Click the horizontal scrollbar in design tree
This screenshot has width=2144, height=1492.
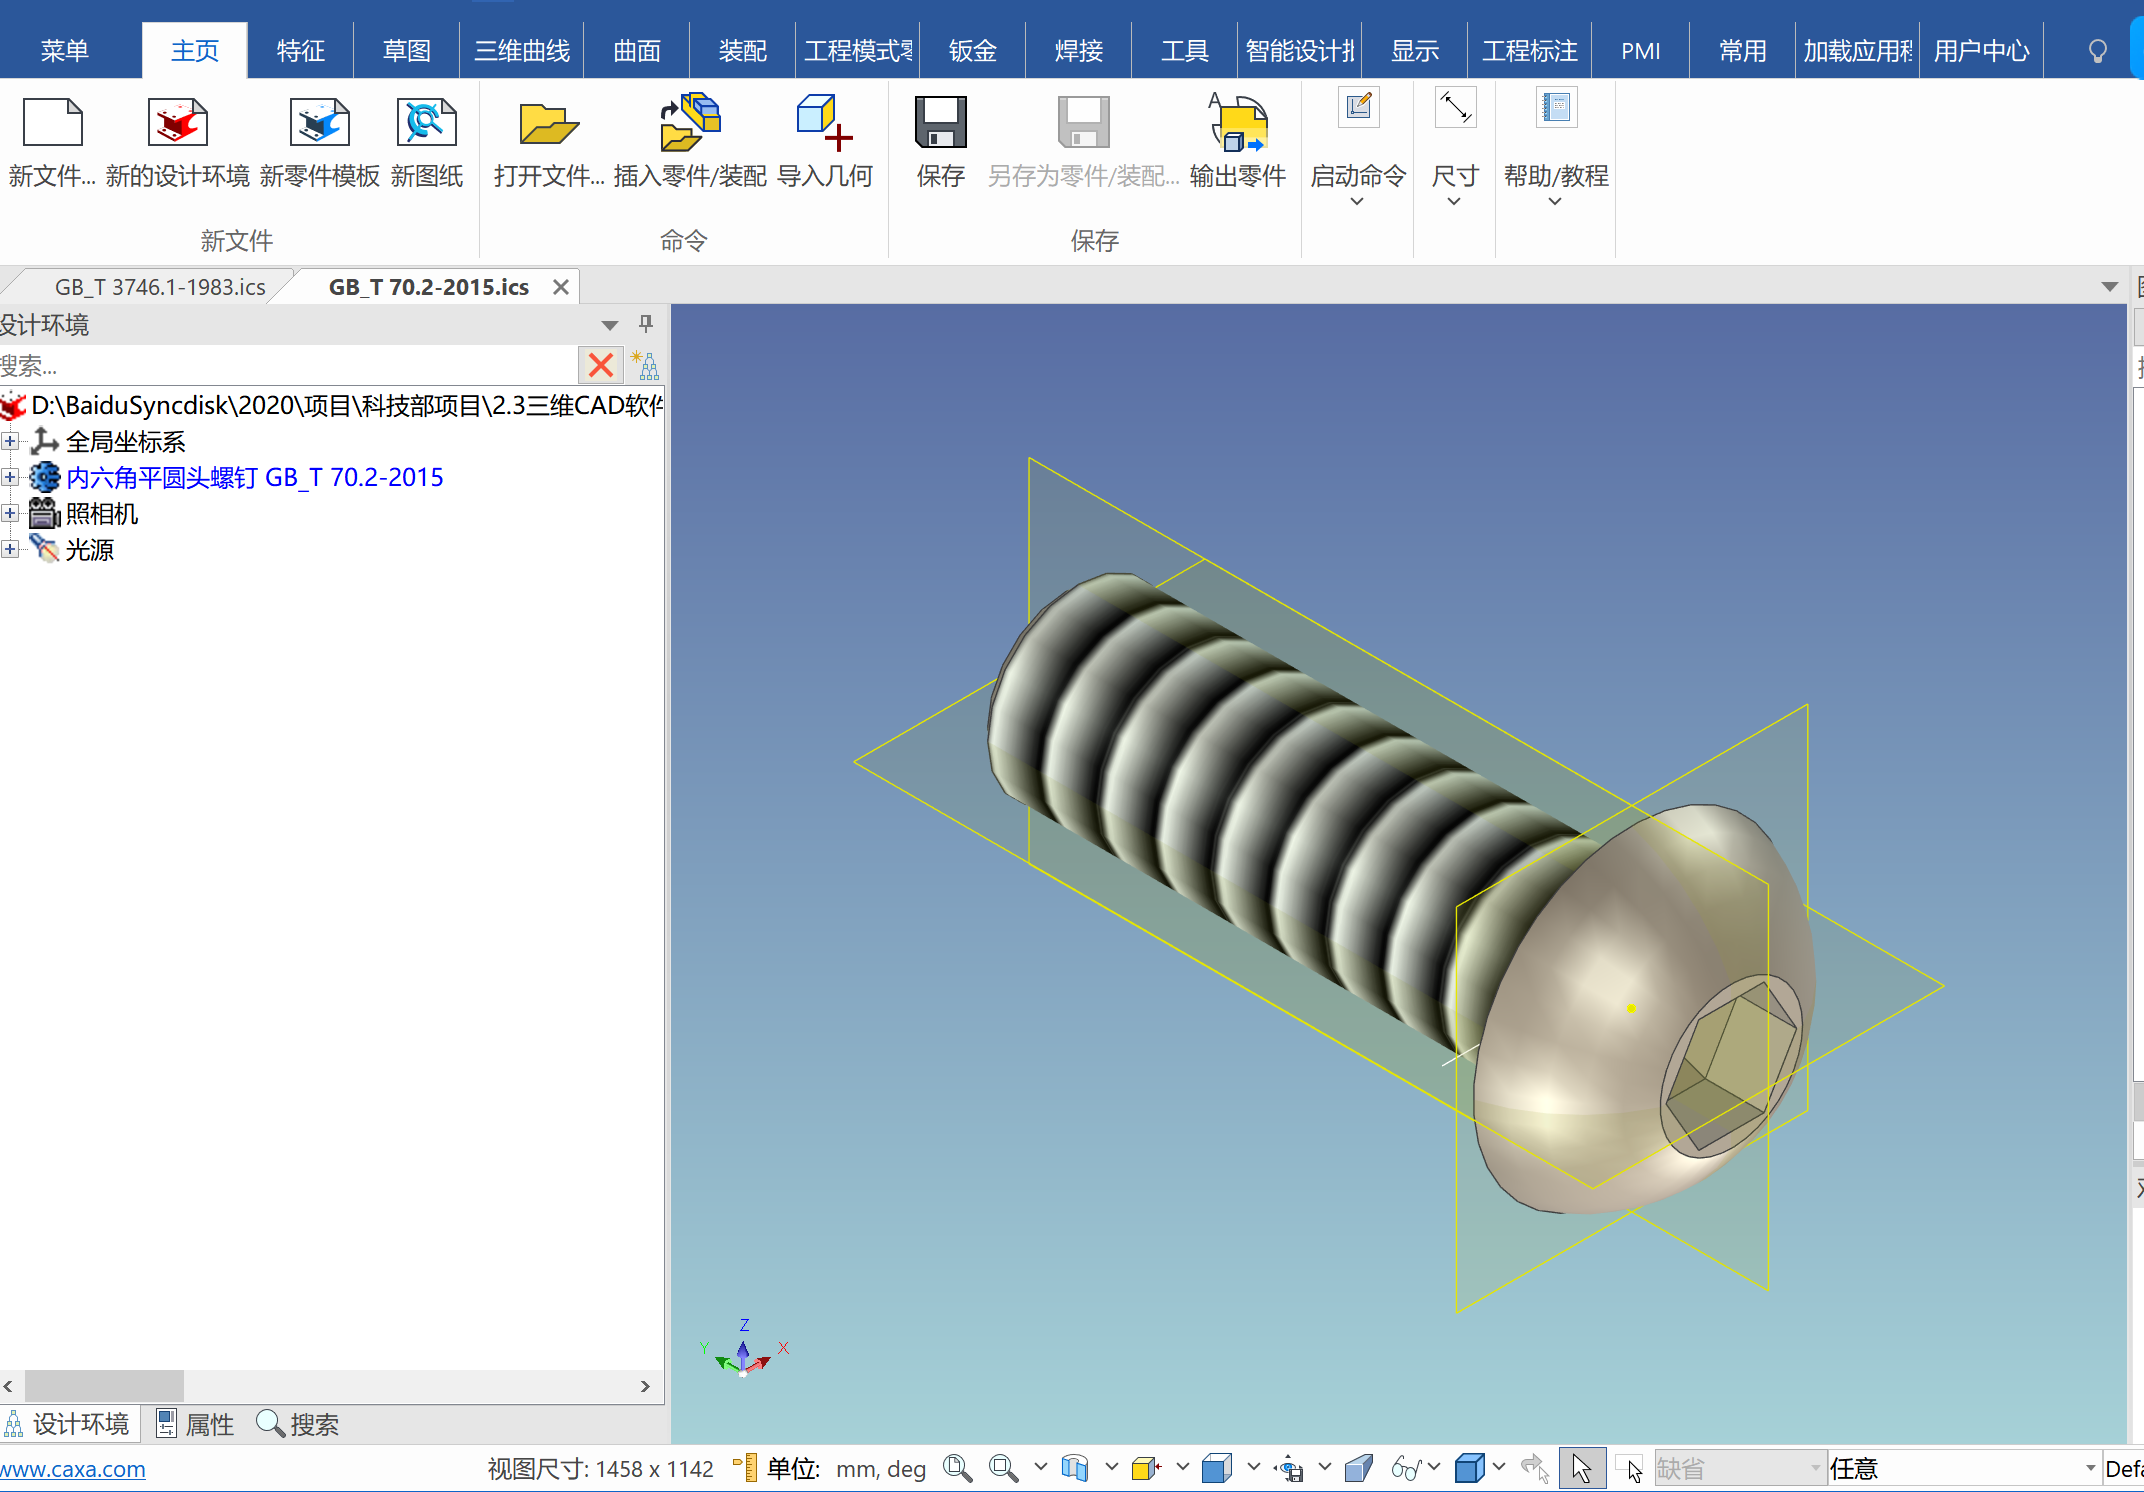104,1386
